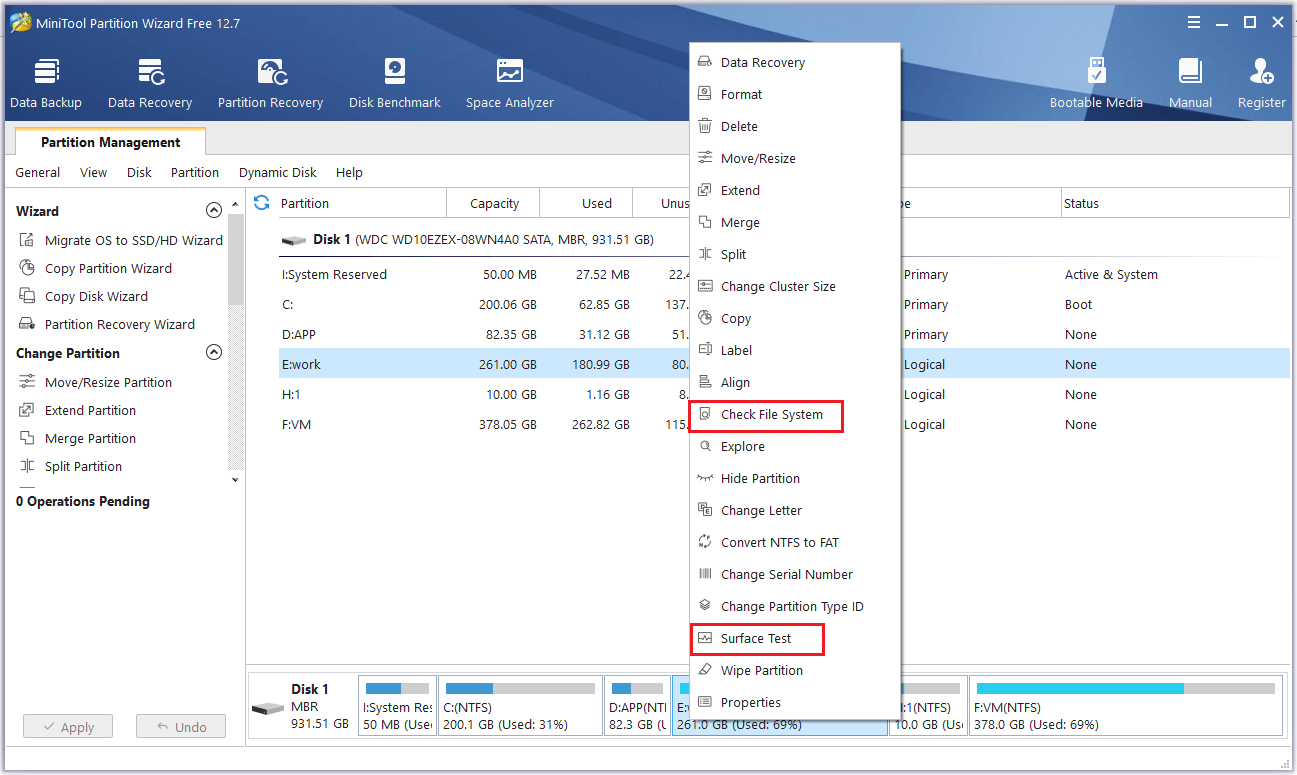
Task: Select Label in the context menu
Action: (796, 350)
